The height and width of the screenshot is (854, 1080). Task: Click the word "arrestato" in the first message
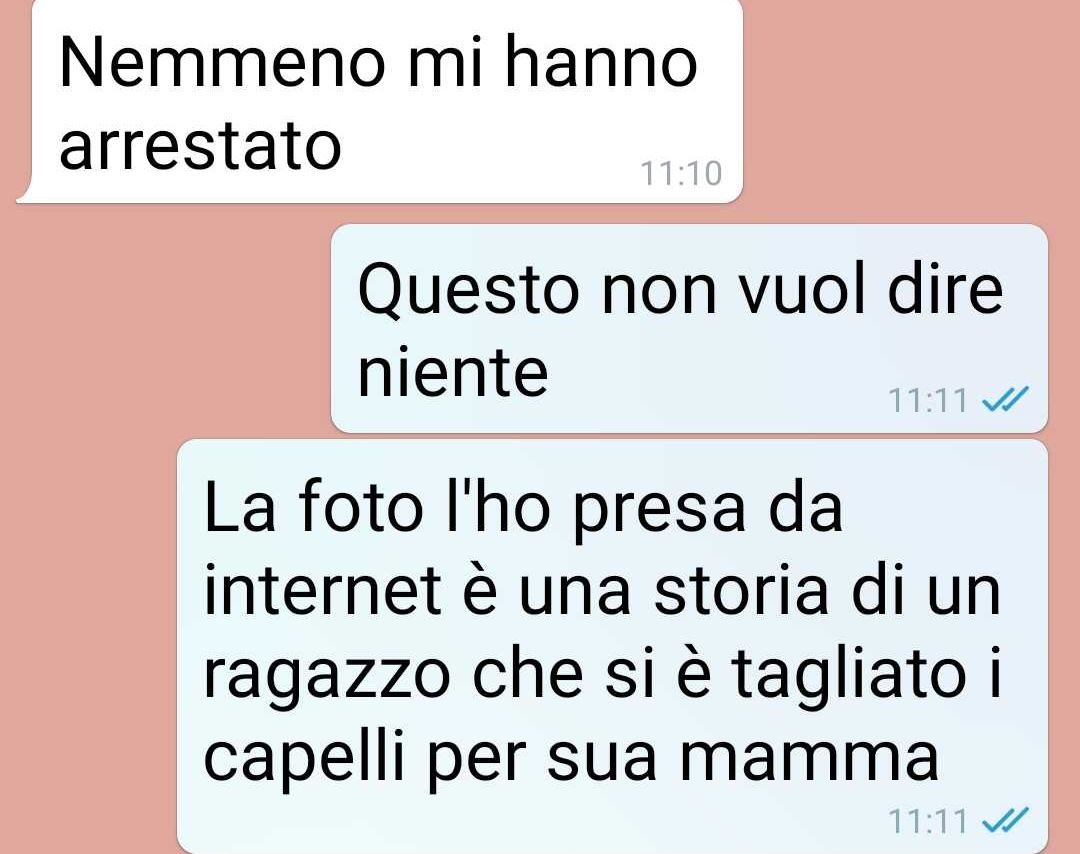pyautogui.click(x=200, y=146)
